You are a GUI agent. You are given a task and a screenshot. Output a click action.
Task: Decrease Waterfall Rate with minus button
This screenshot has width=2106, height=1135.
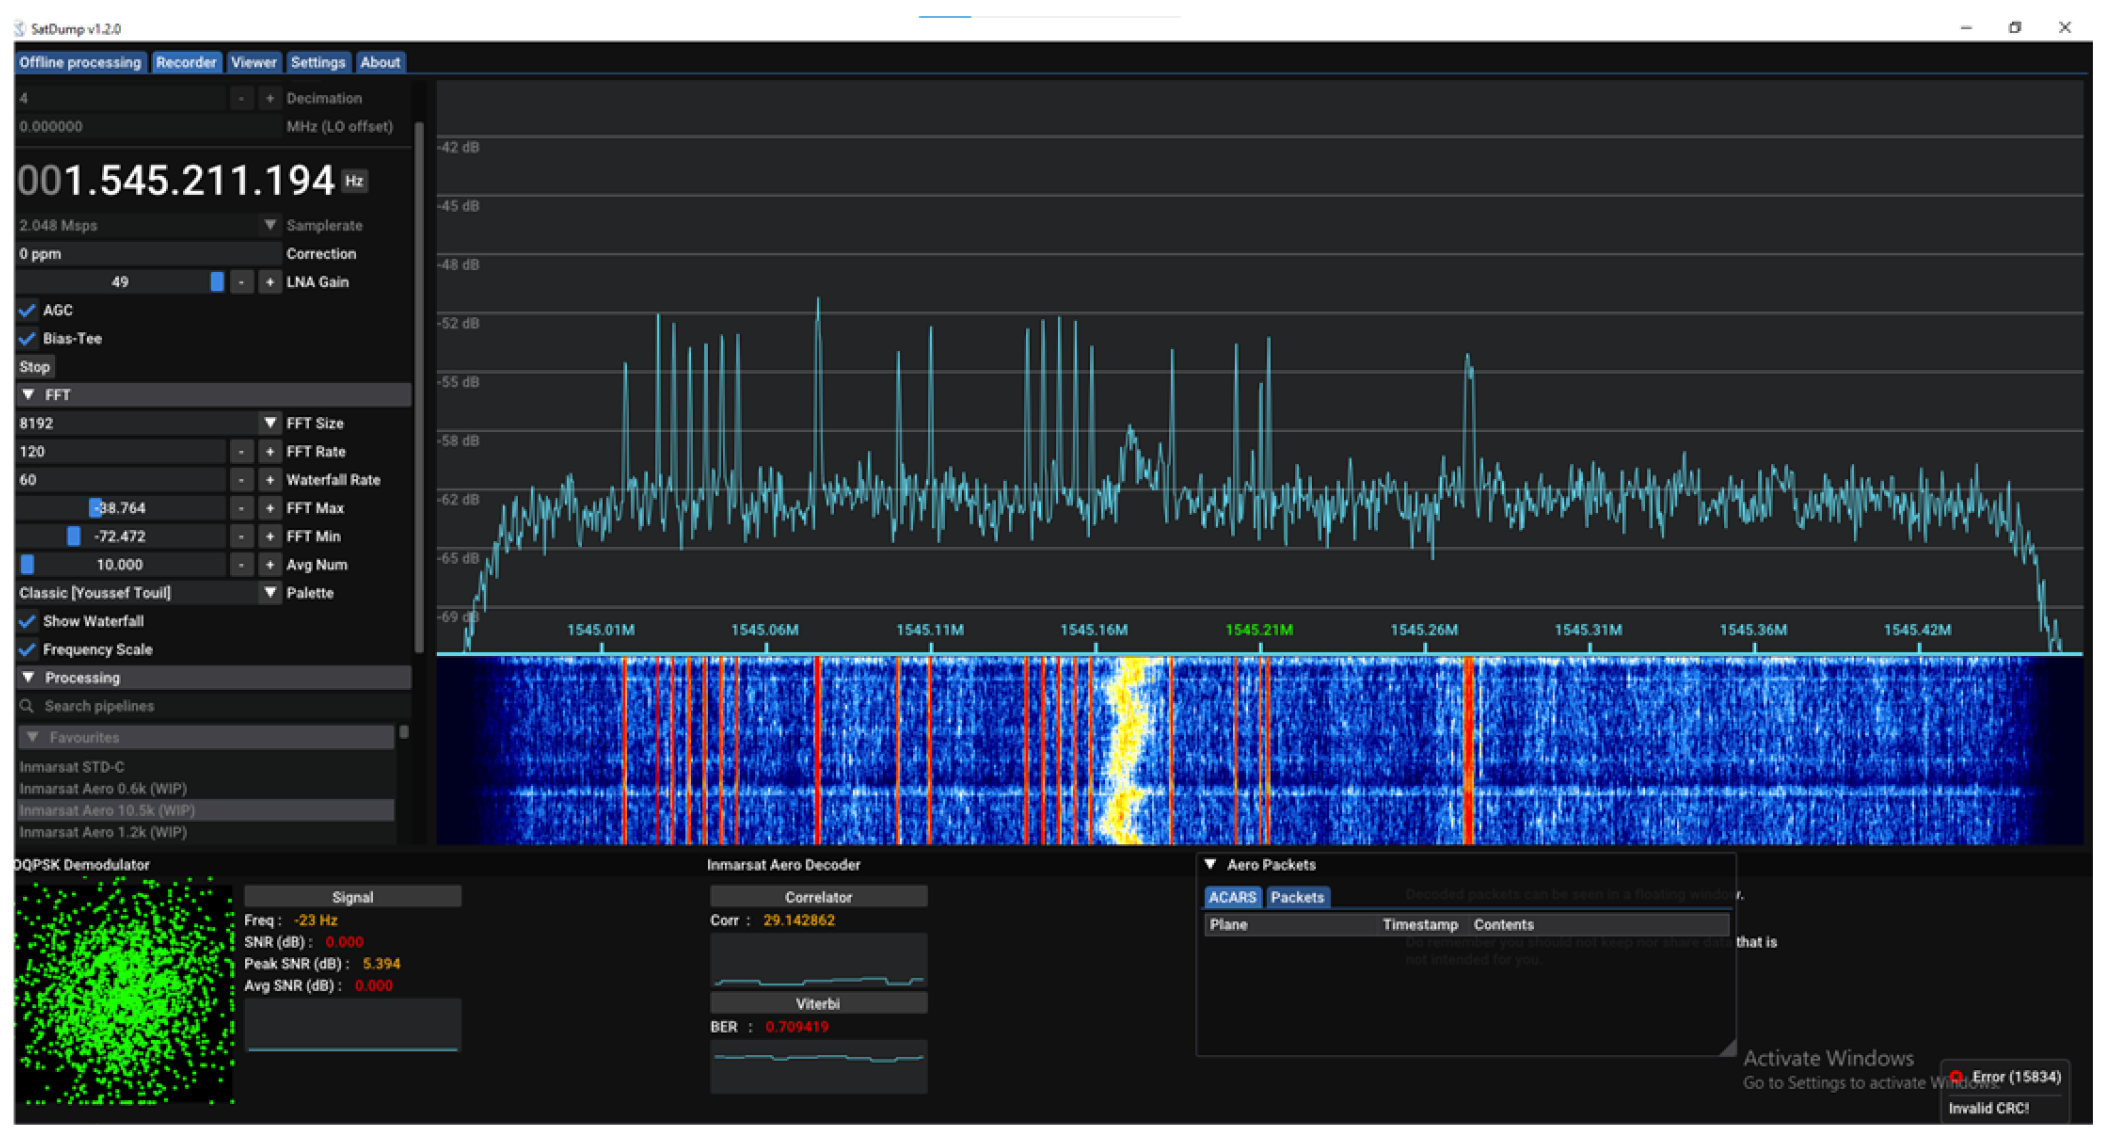pos(241,480)
